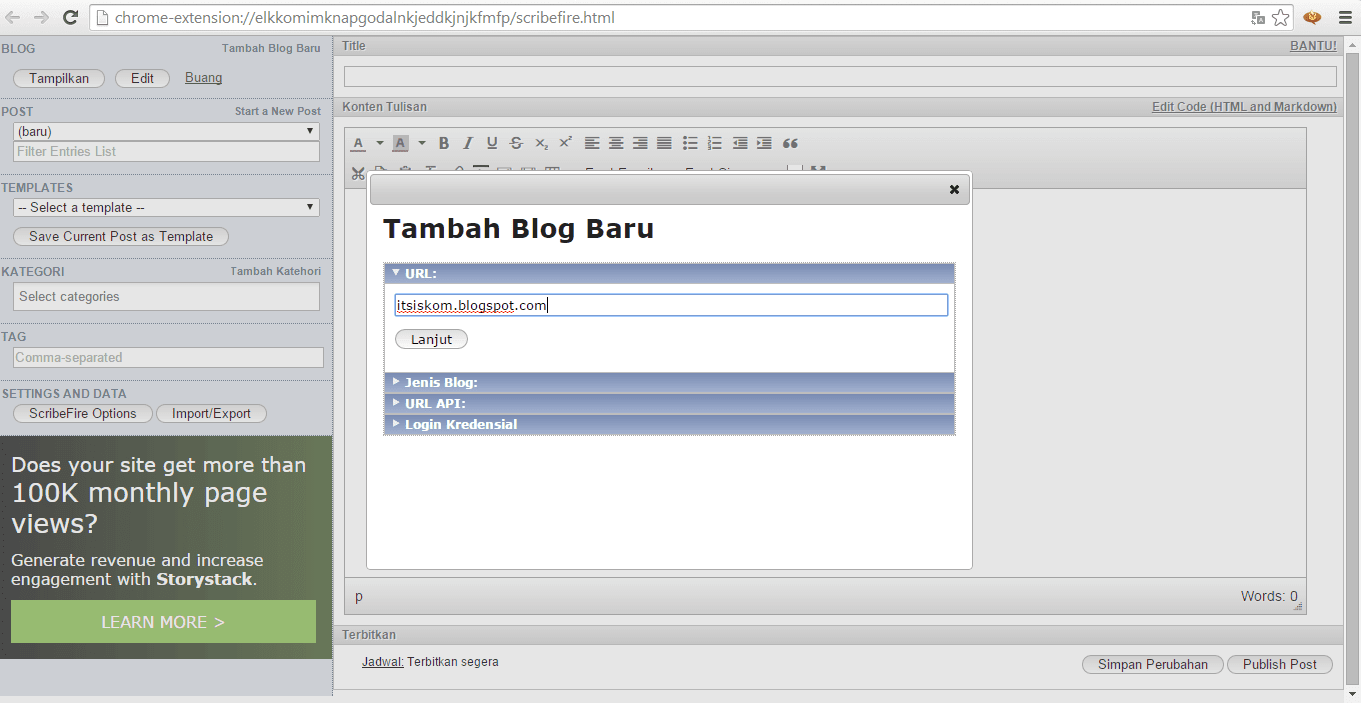Screen dimensions: 1361x703
Task: Click the translate page icon
Action: [1258, 18]
